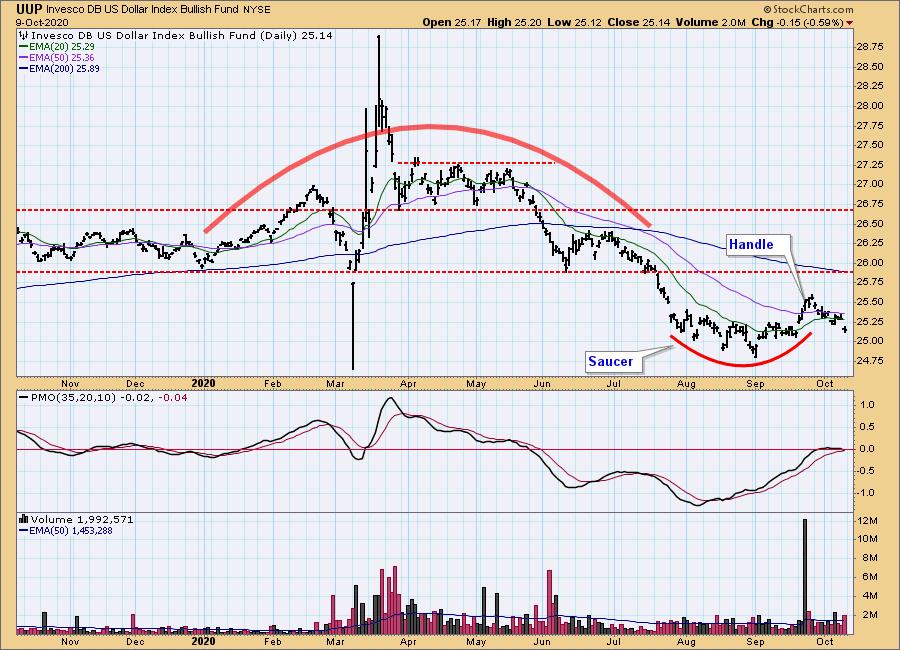Click the Close 25.14 value
900x650 pixels.
coord(638,22)
